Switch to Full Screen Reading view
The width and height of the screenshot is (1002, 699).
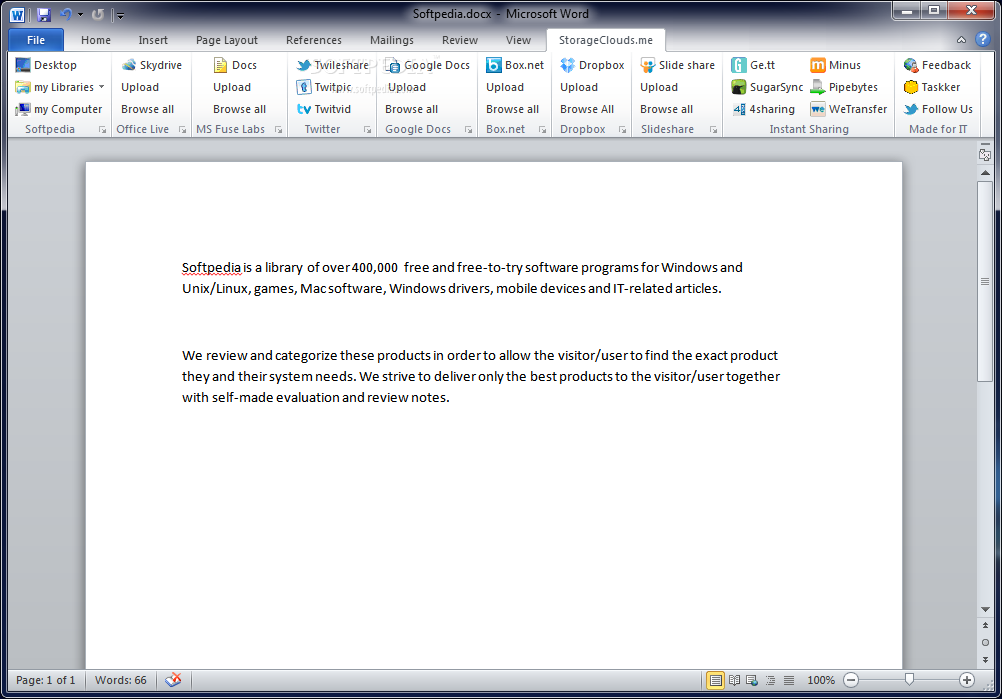pos(734,680)
